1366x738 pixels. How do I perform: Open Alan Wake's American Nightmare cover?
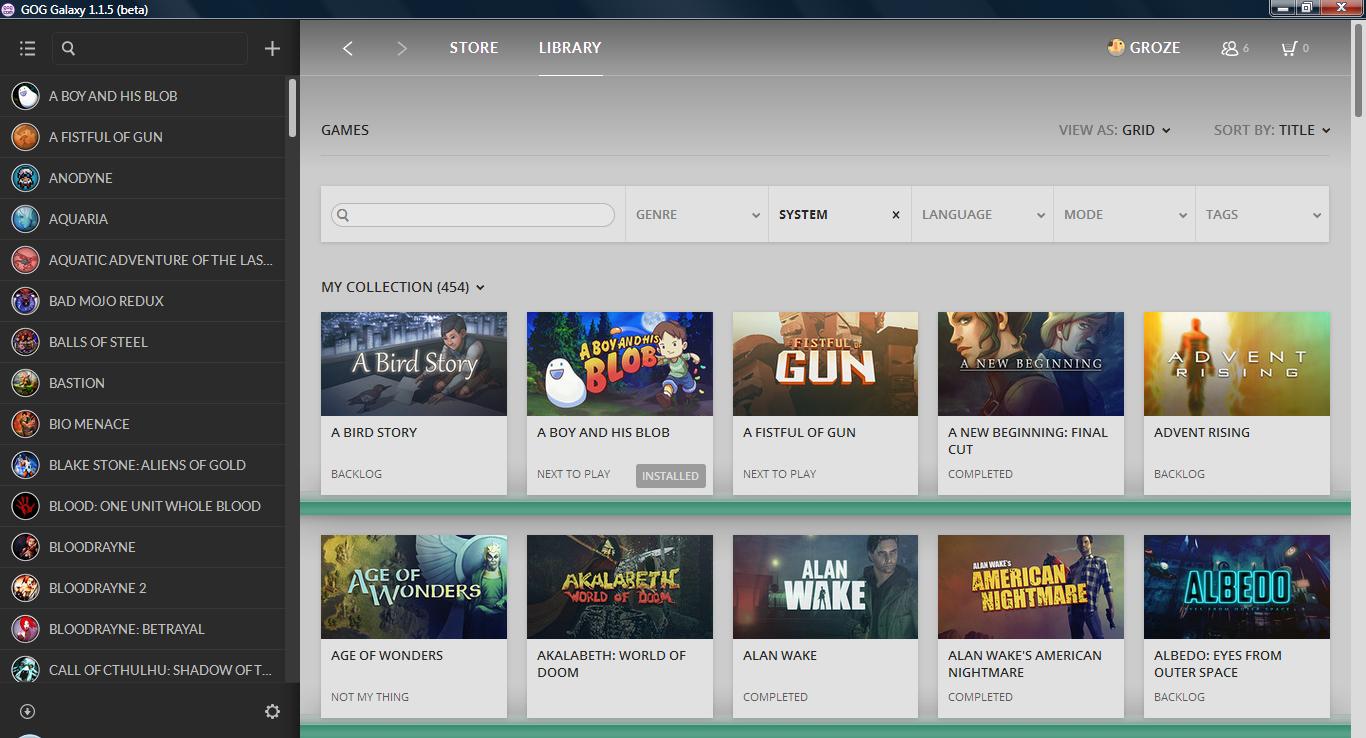pyautogui.click(x=1031, y=587)
